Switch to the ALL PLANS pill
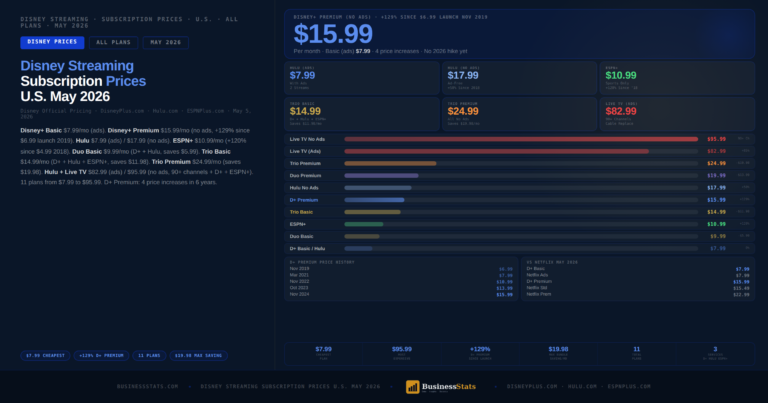The height and width of the screenshot is (403, 768). tap(114, 43)
